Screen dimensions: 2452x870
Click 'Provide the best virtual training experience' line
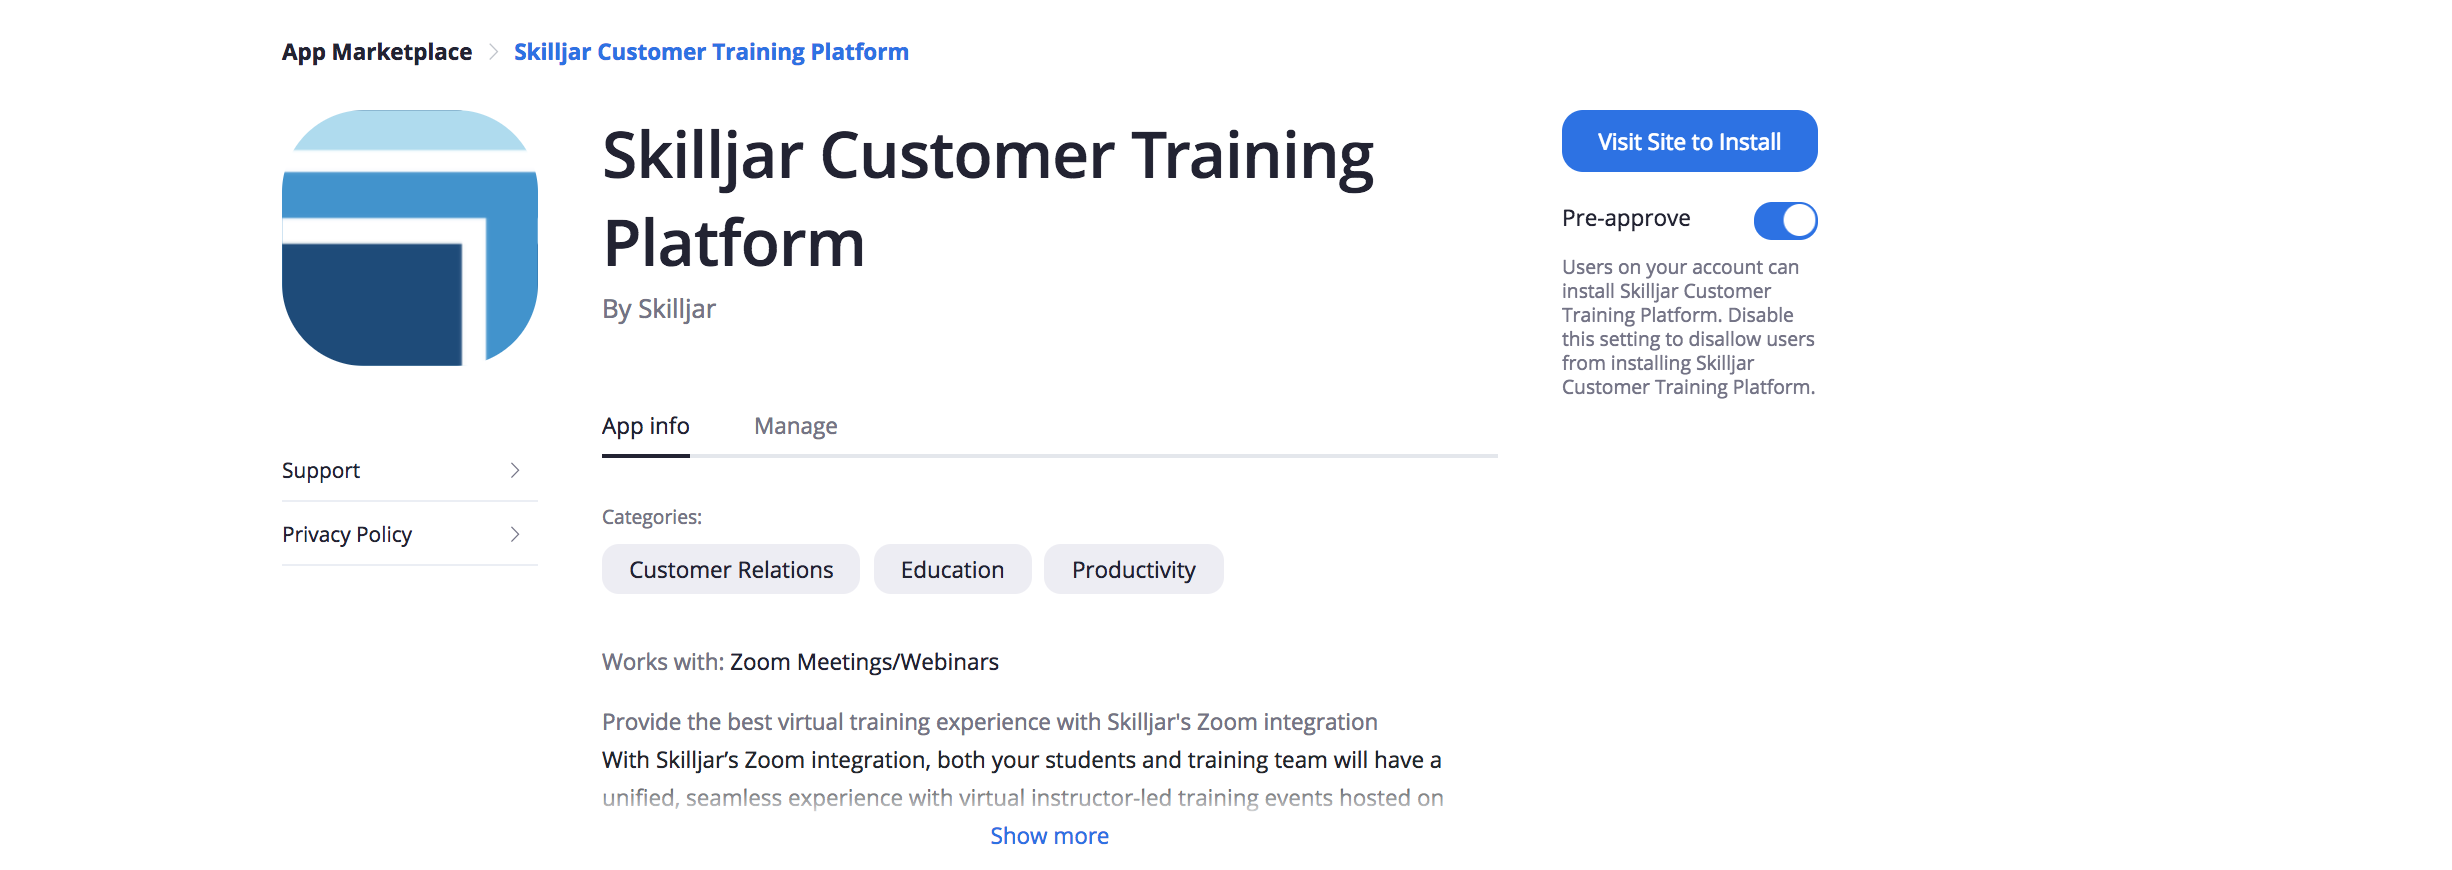(x=990, y=722)
